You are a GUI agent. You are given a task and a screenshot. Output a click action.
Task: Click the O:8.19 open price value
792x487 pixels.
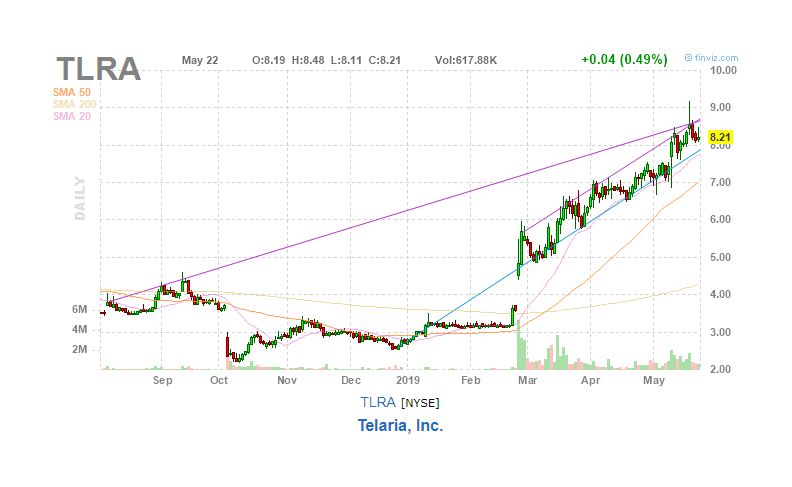pos(269,60)
